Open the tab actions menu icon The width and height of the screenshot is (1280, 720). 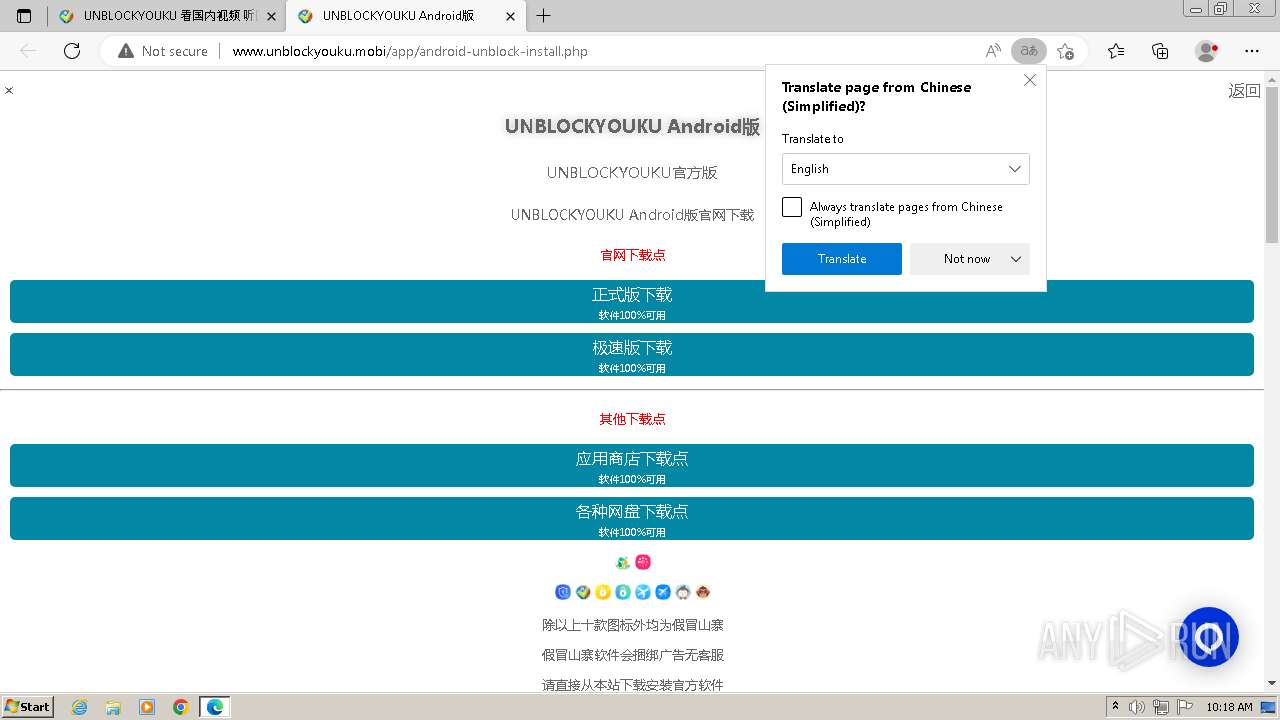[x=24, y=16]
